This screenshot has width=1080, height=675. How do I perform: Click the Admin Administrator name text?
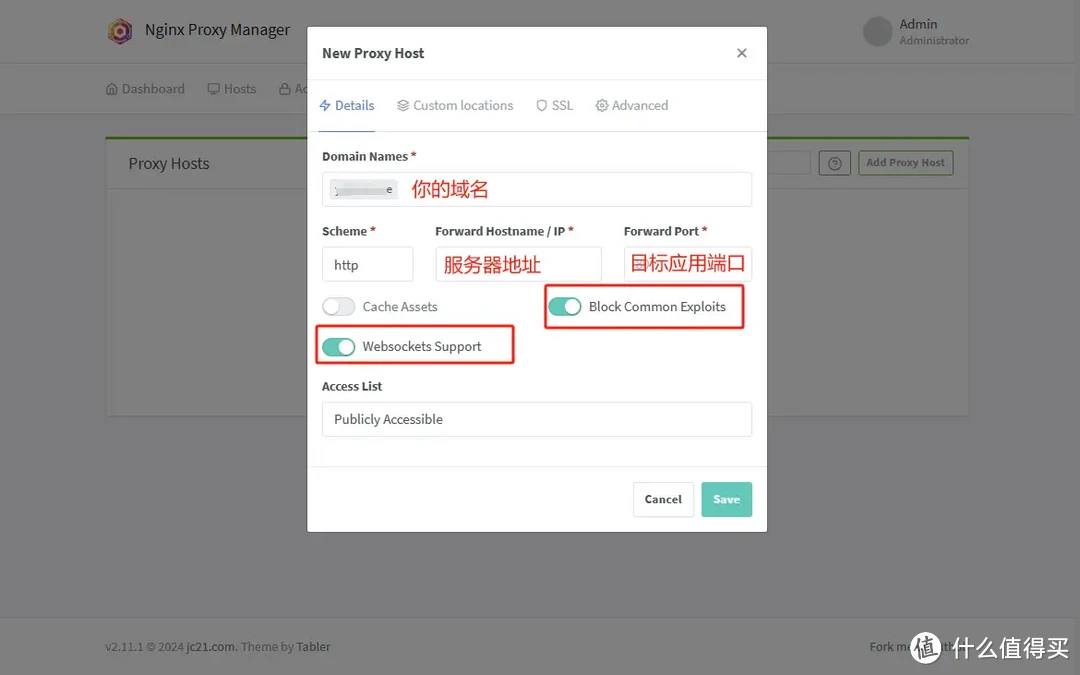tap(934, 32)
